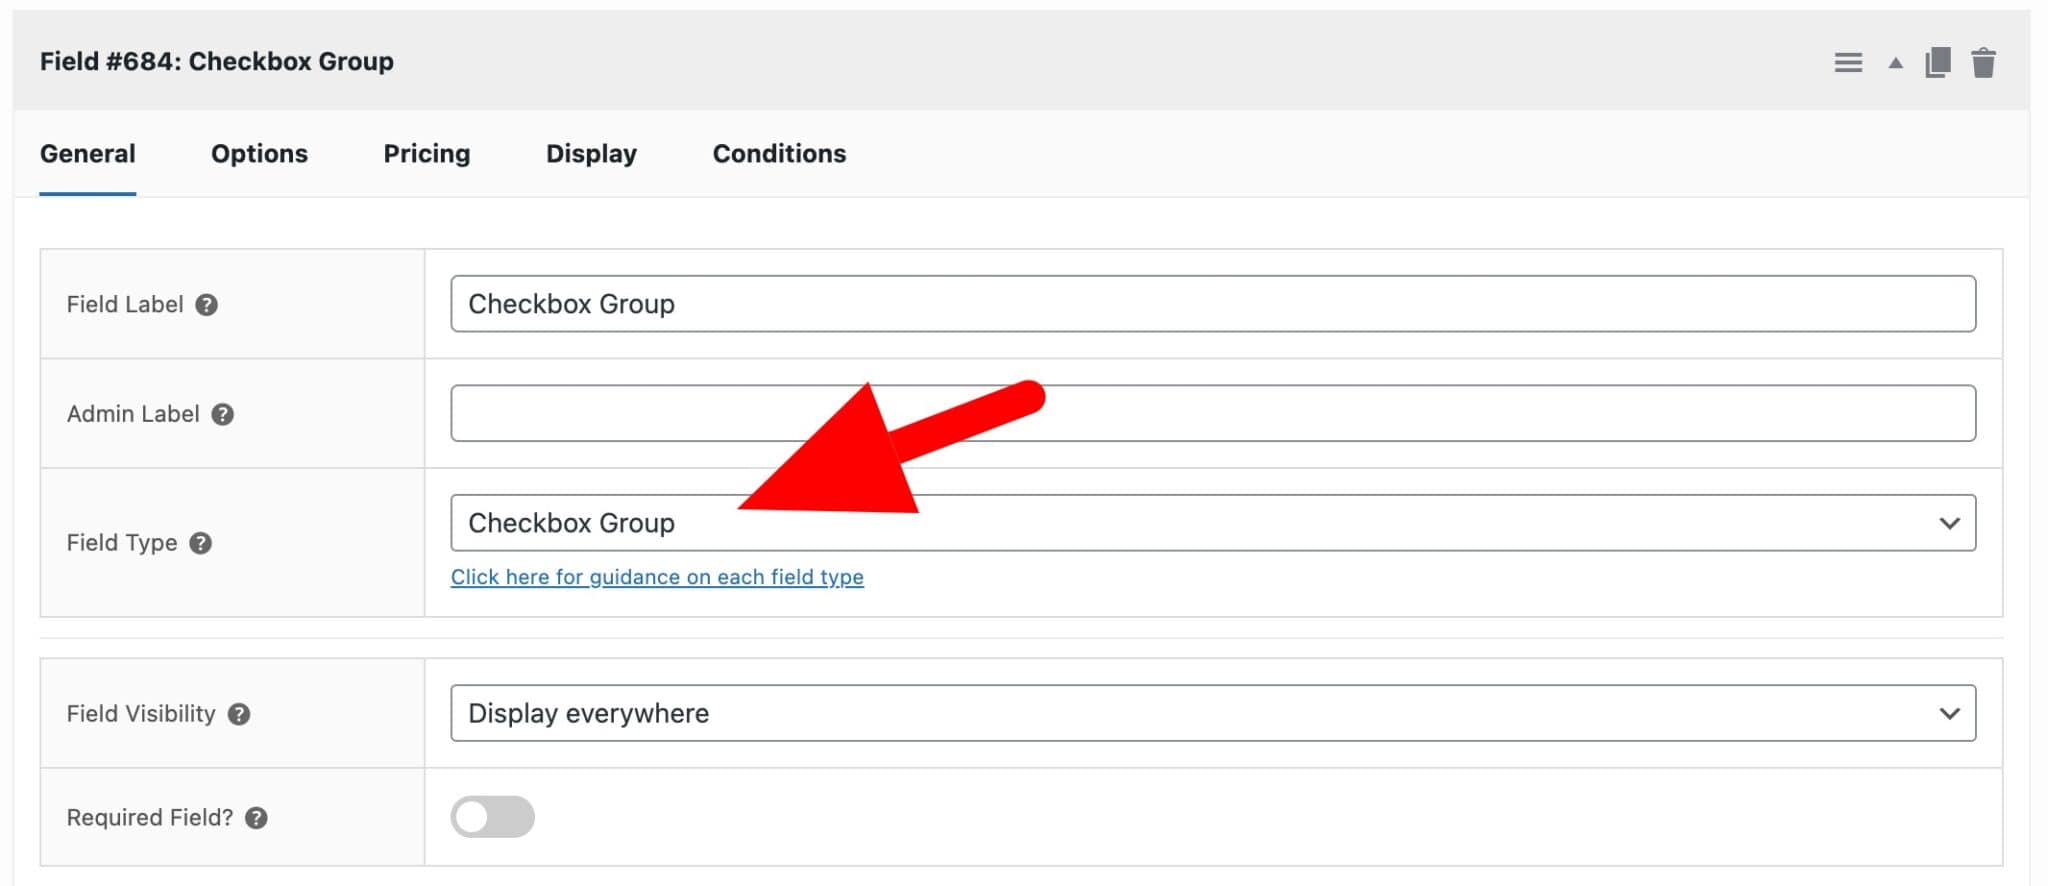The width and height of the screenshot is (2048, 886).
Task: Switch to the Conditions tab
Action: (779, 154)
